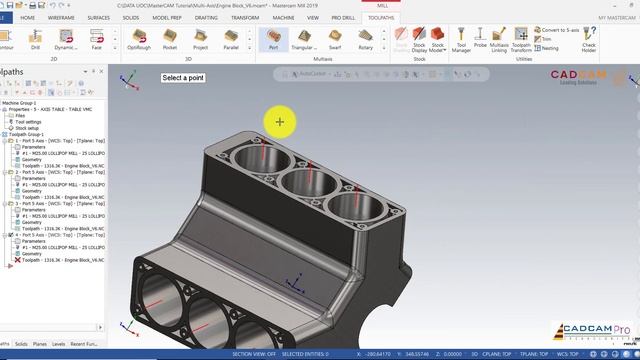
Task: Collapse operation 4 Port 5 Axis
Action: click(x=4, y=235)
